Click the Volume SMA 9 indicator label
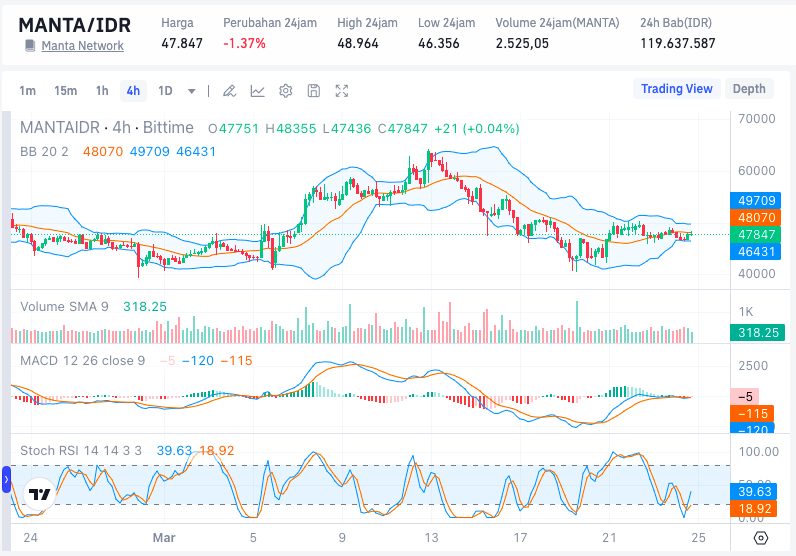Viewport: 796px width, 556px height. (64, 307)
